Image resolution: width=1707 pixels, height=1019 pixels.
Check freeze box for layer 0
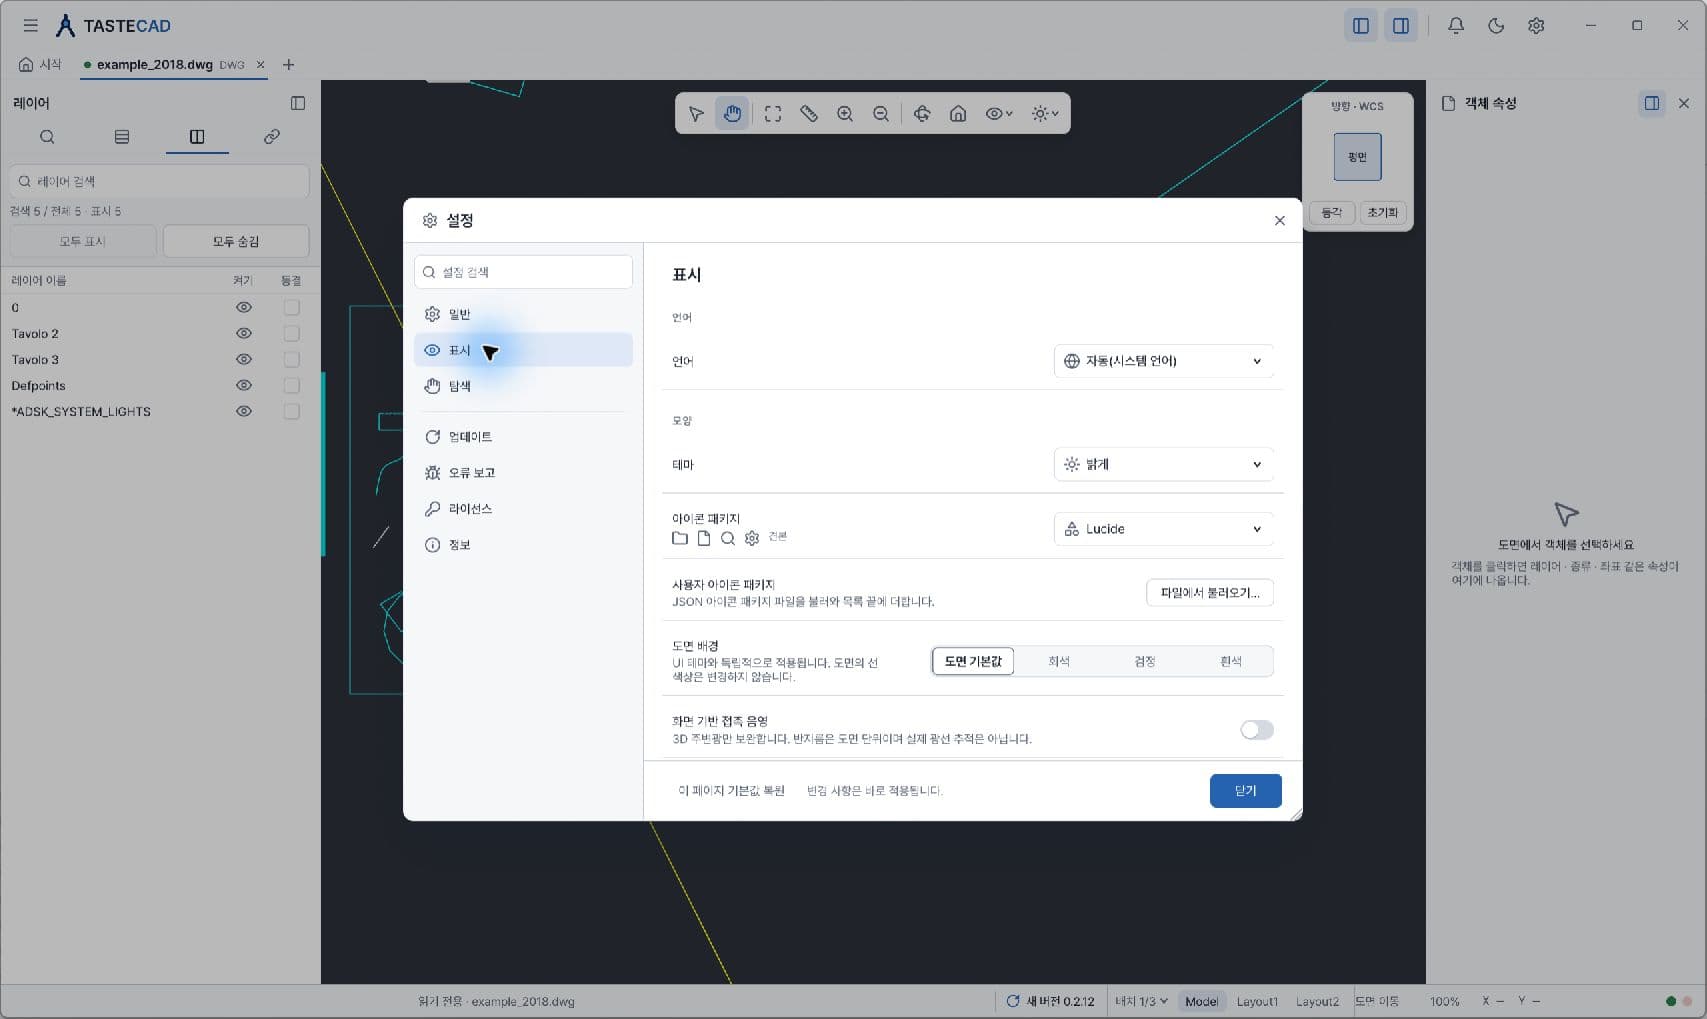point(292,308)
